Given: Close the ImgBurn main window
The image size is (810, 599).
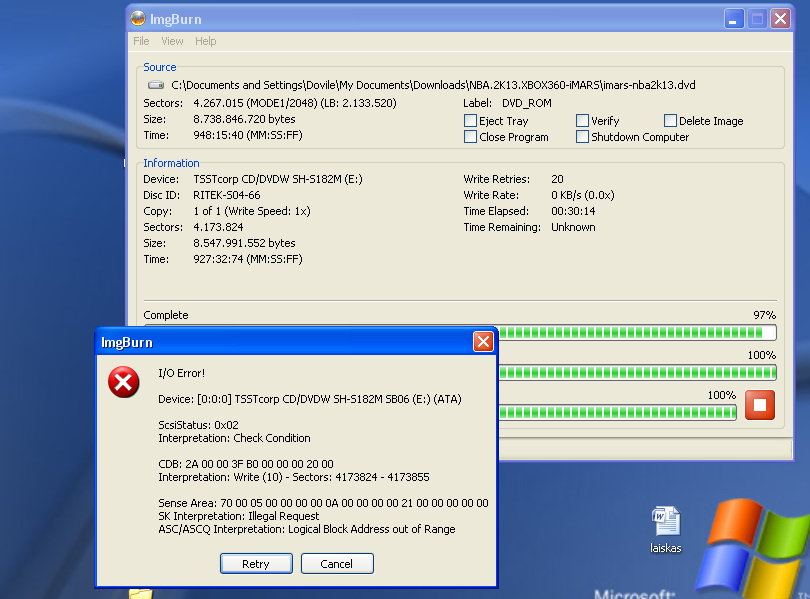Looking at the screenshot, I should pos(780,19).
